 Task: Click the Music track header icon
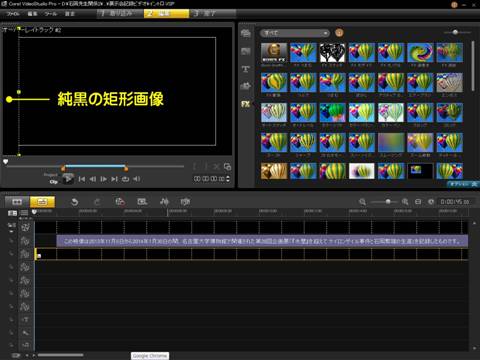point(25,345)
